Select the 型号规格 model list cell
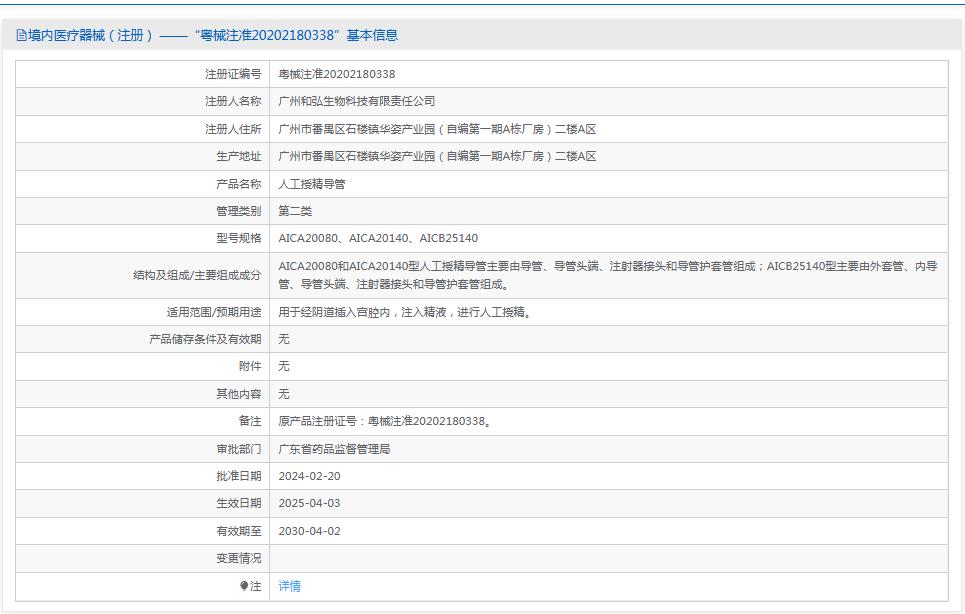The image size is (965, 614). click(380, 239)
